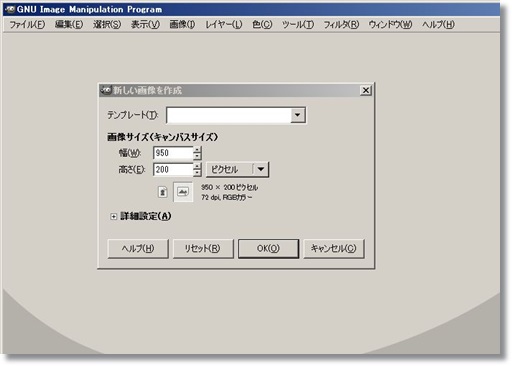Open the 選択(S) menu
The height and width of the screenshot is (366, 512).
[x=107, y=24]
